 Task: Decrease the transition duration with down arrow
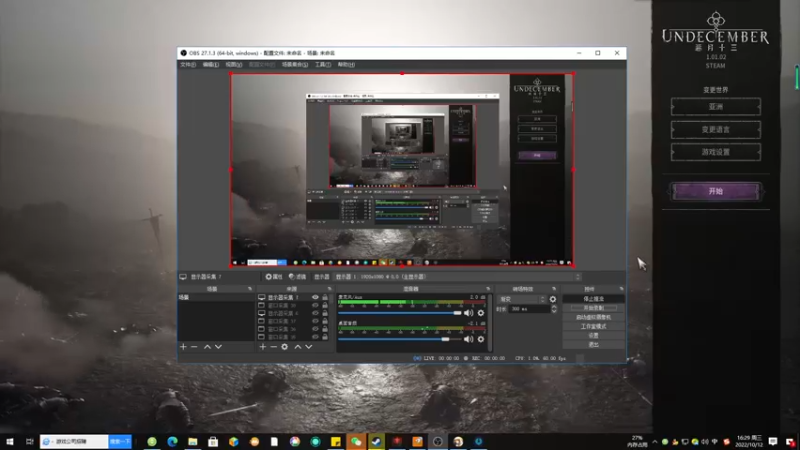tap(554, 311)
